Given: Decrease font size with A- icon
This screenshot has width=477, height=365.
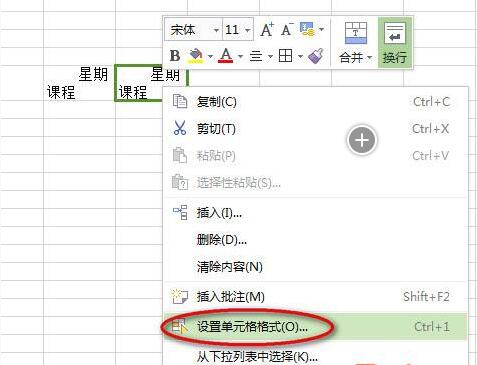Looking at the screenshot, I should click(x=287, y=30).
